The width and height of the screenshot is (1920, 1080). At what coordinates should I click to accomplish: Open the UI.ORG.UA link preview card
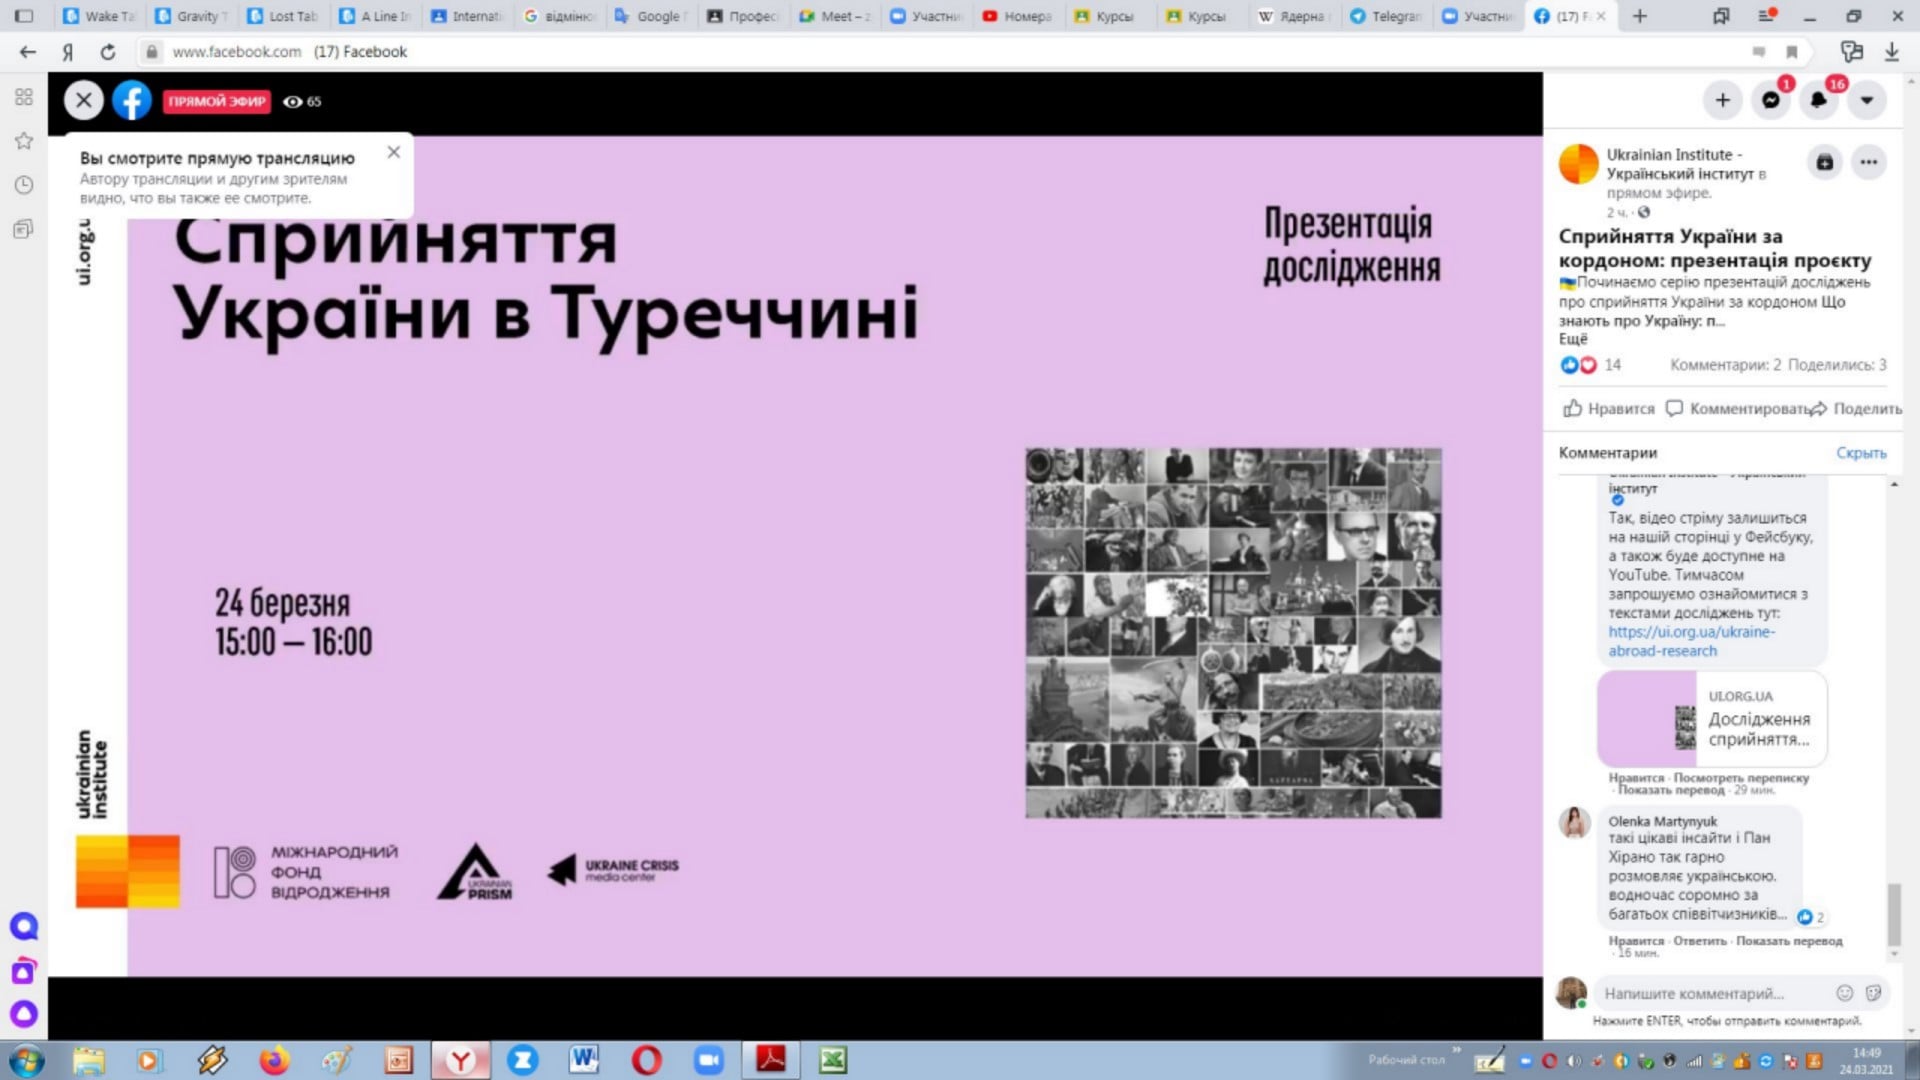pyautogui.click(x=1712, y=718)
